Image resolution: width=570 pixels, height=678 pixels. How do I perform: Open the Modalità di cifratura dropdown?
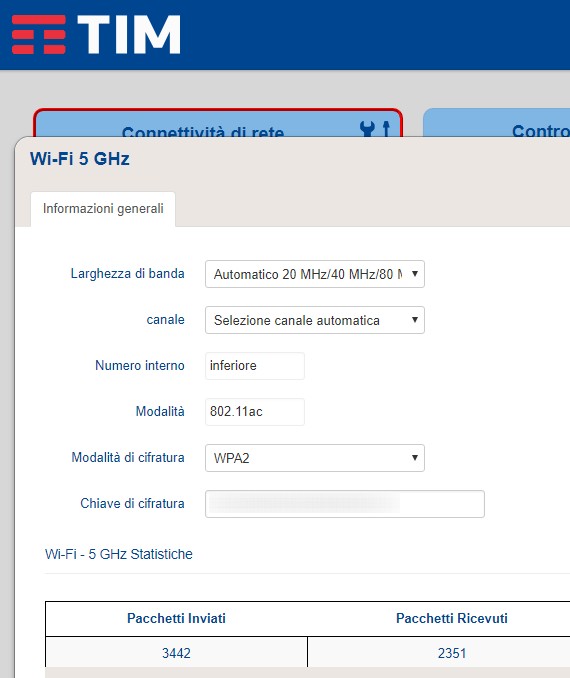tap(315, 458)
